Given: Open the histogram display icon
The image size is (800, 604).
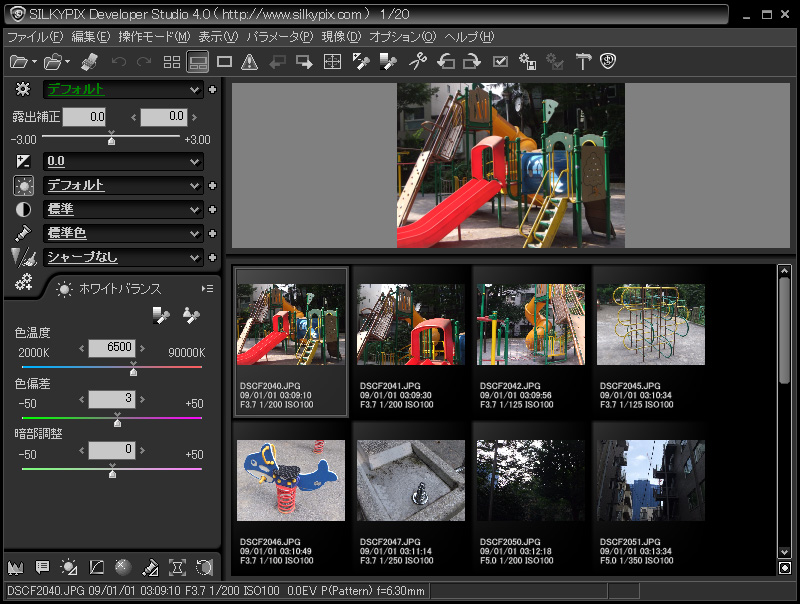Looking at the screenshot, I should (15, 567).
